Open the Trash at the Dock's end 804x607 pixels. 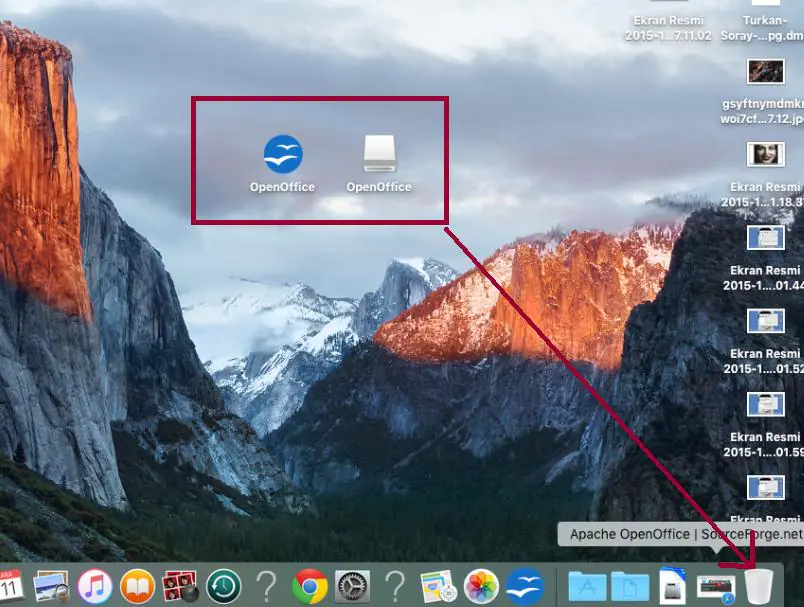point(759,586)
